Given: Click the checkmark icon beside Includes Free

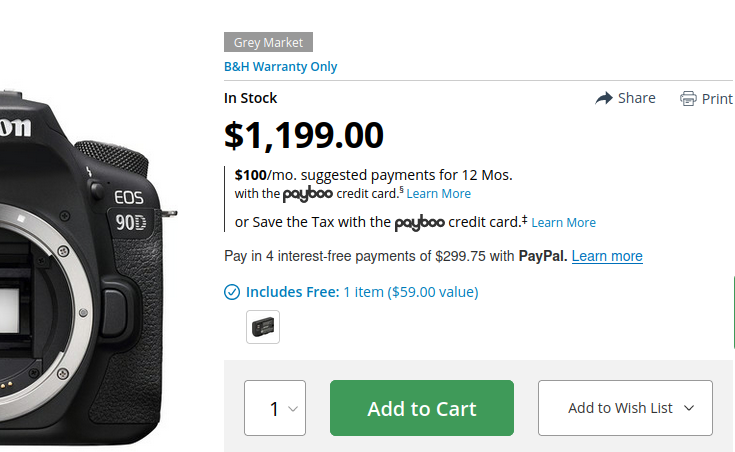Looking at the screenshot, I should 232,292.
